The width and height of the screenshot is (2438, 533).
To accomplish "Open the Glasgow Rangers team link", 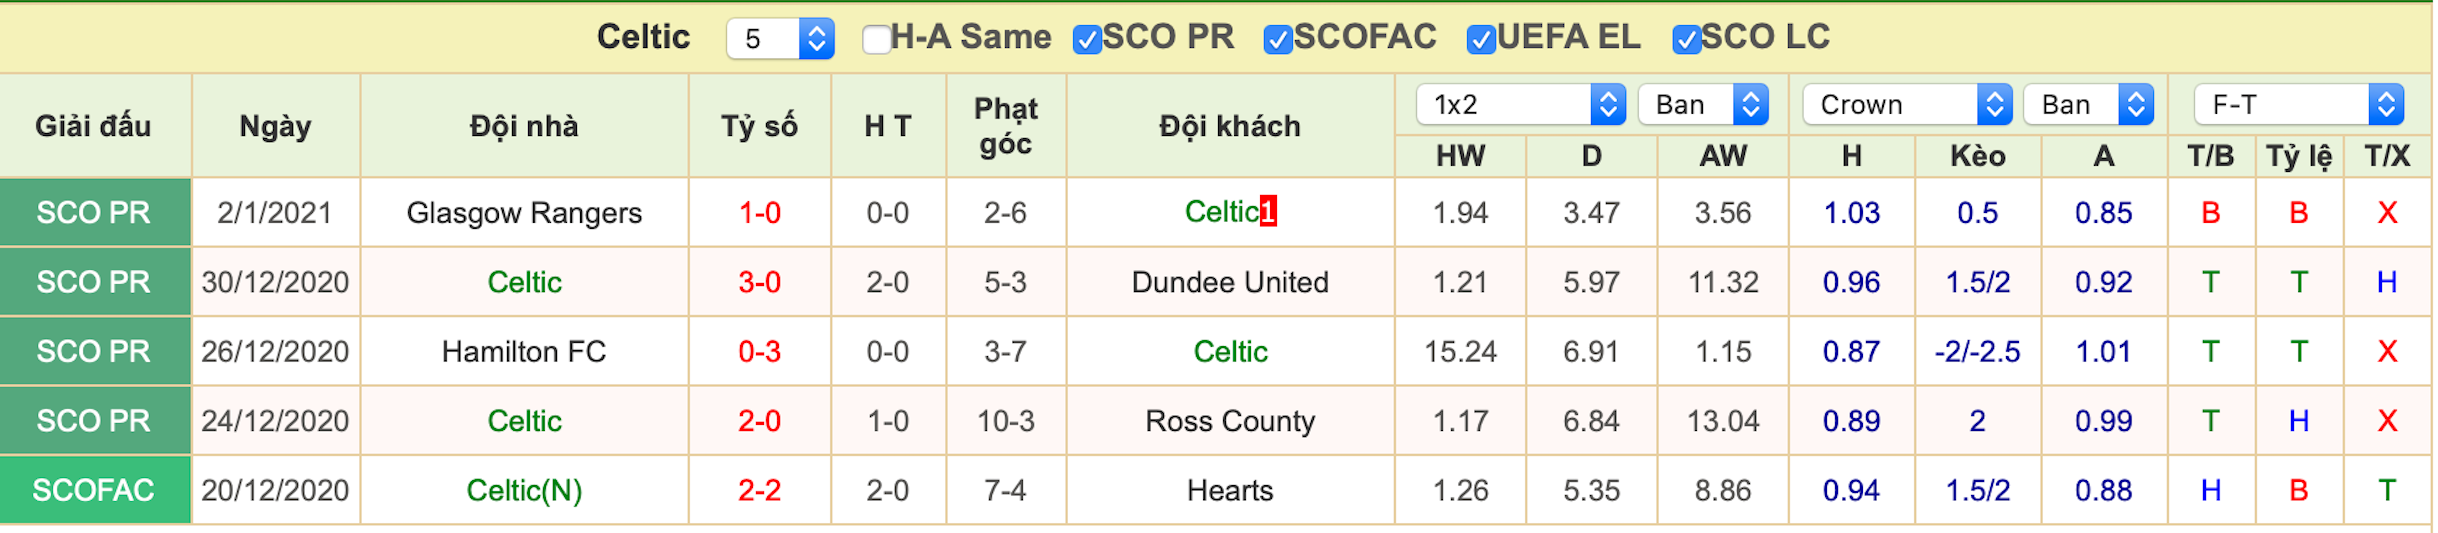I will point(524,213).
